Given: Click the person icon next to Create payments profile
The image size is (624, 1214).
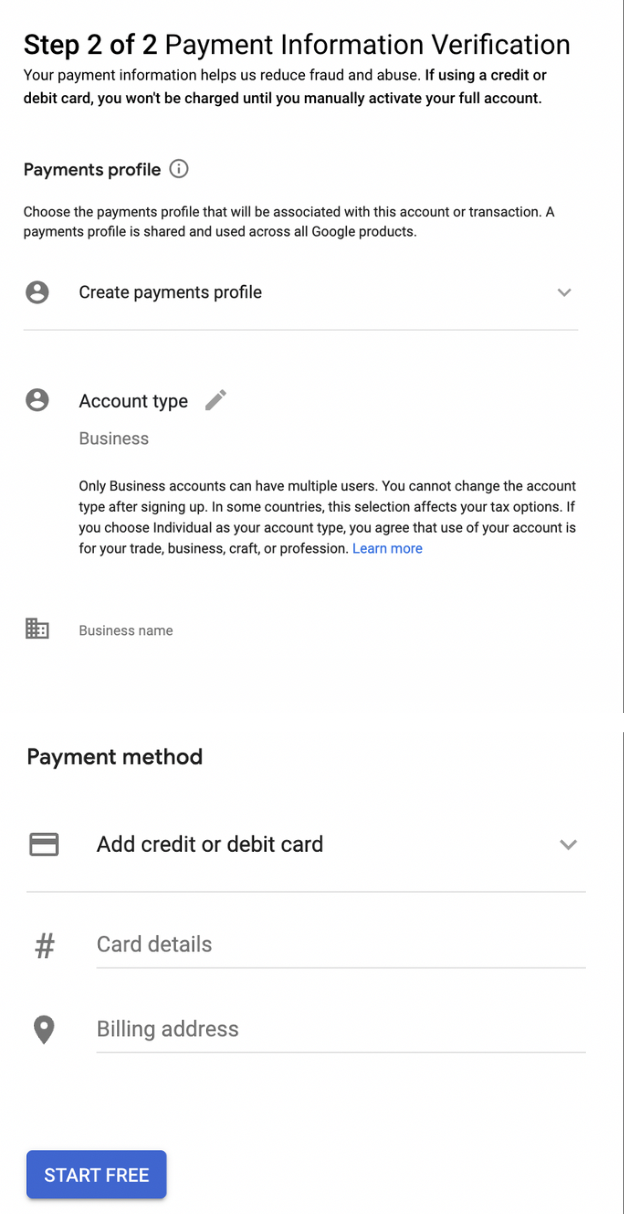Looking at the screenshot, I should (37, 292).
